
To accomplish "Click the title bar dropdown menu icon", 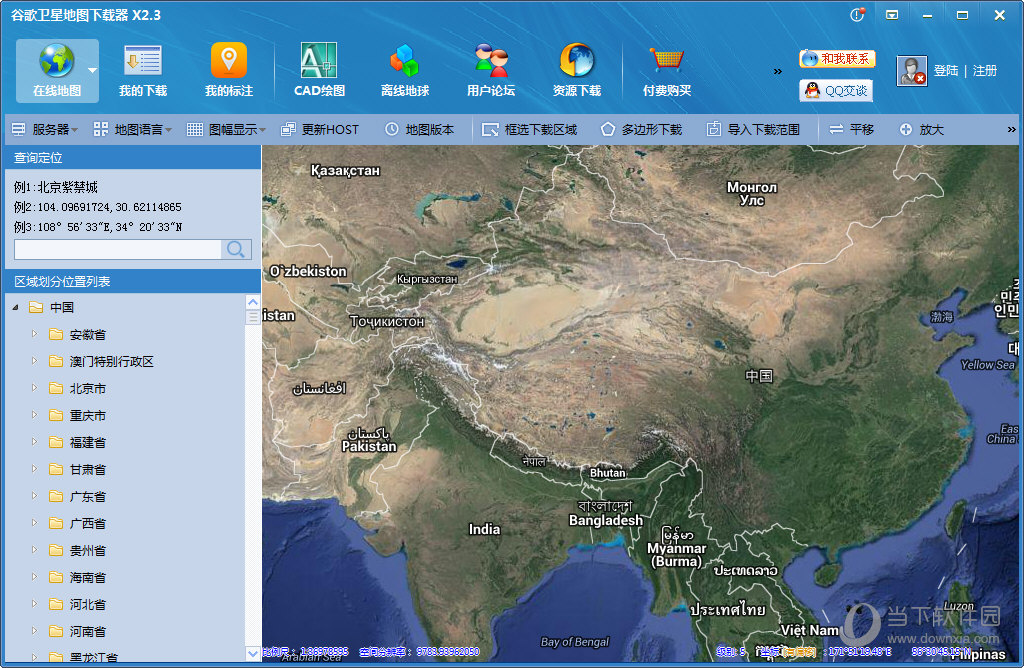I will 892,14.
